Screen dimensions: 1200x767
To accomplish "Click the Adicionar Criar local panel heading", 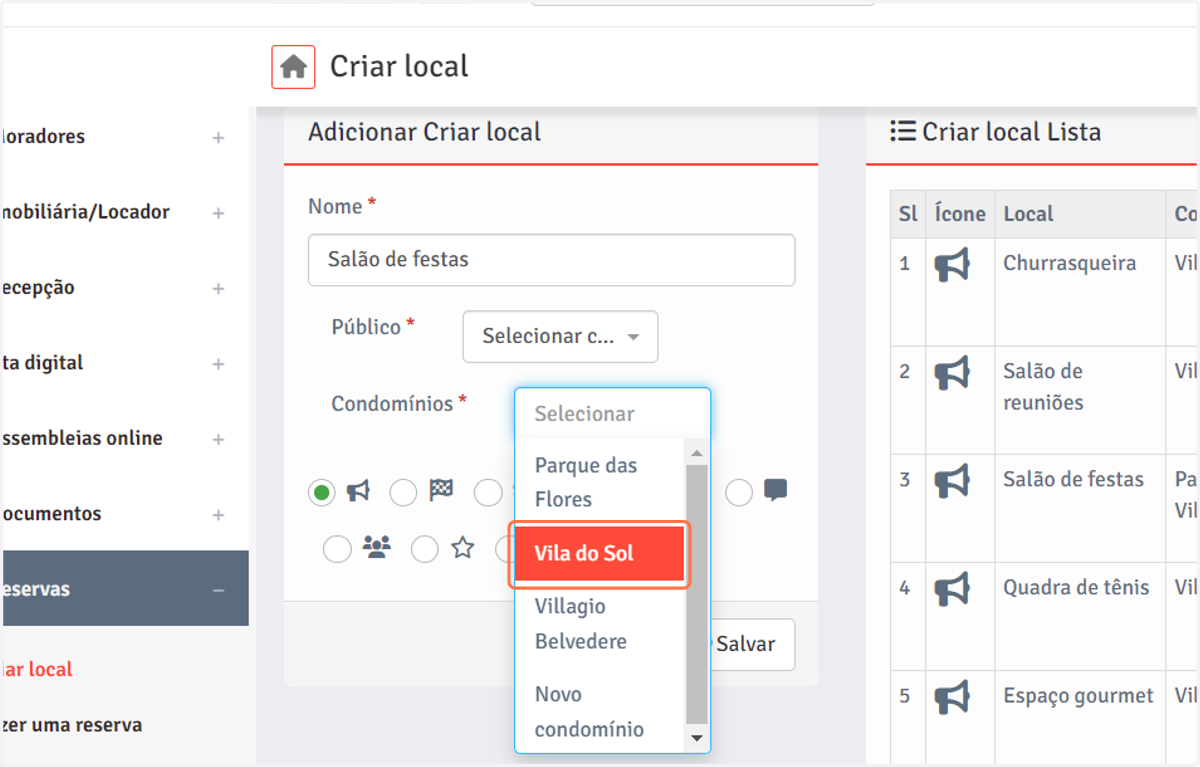I will coord(424,132).
